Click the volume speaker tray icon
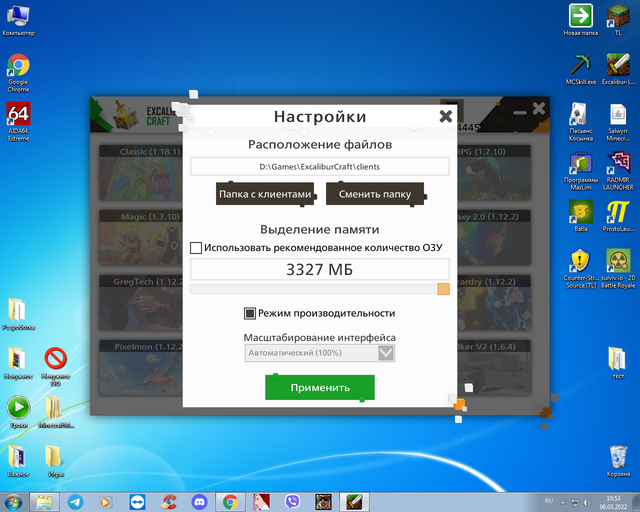640x512 pixels. [587, 502]
